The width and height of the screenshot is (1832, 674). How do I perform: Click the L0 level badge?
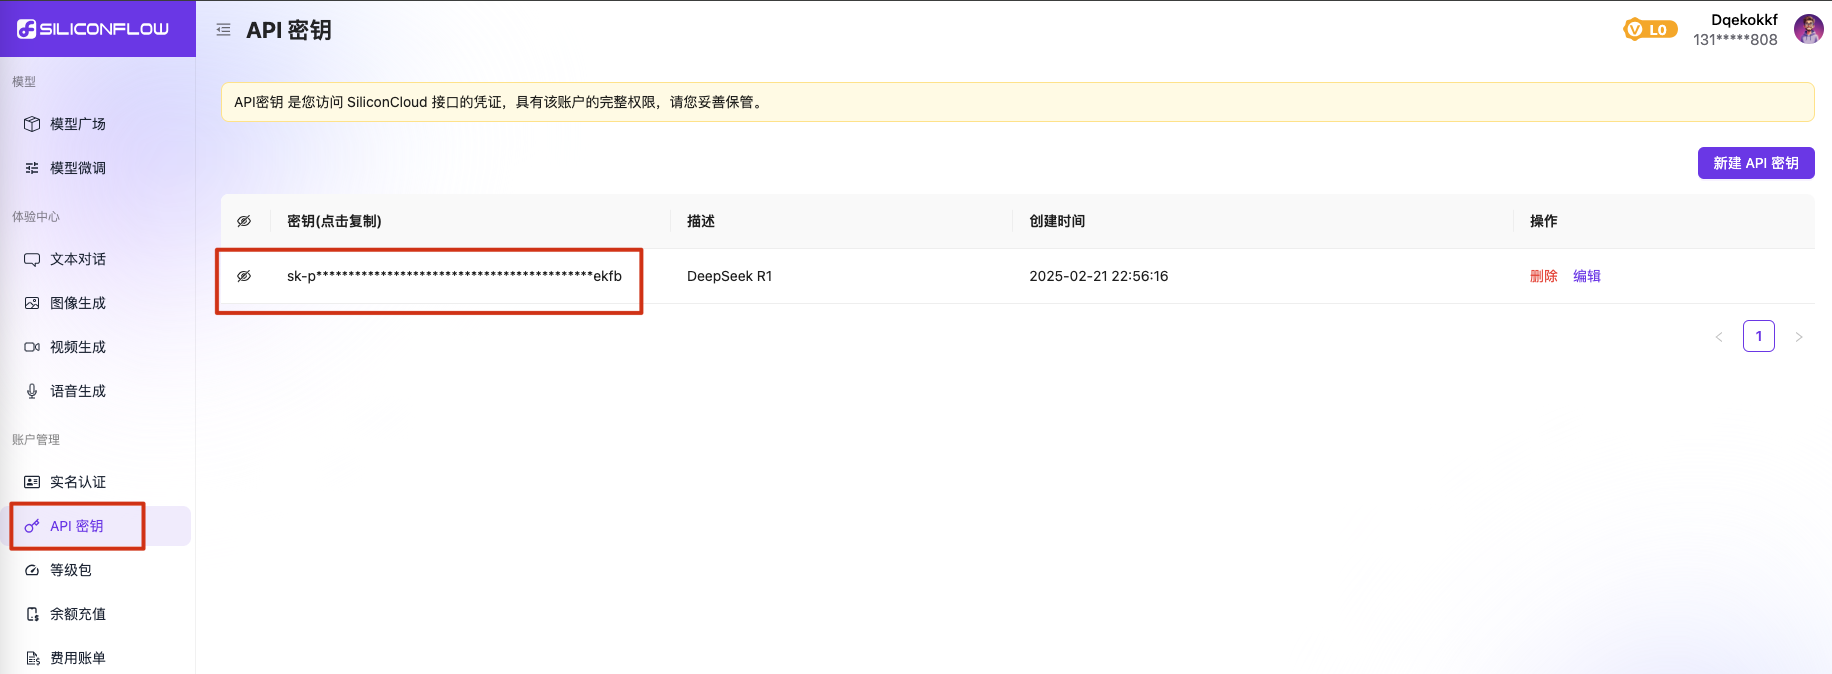tap(1650, 30)
